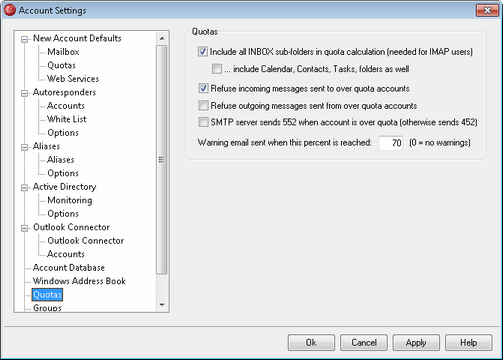Viewport: 503px width, 360px height.
Task: Select Accounts under Outlook Connector
Action: [66, 254]
